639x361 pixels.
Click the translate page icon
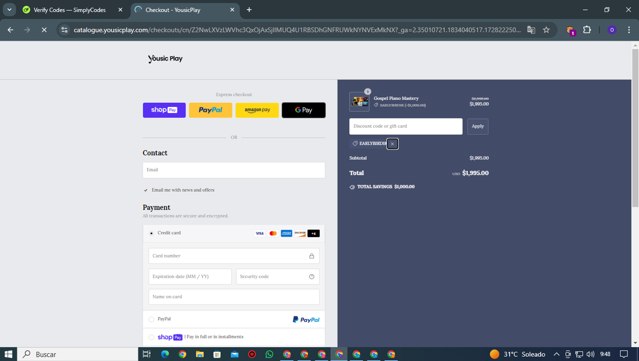coord(531,30)
